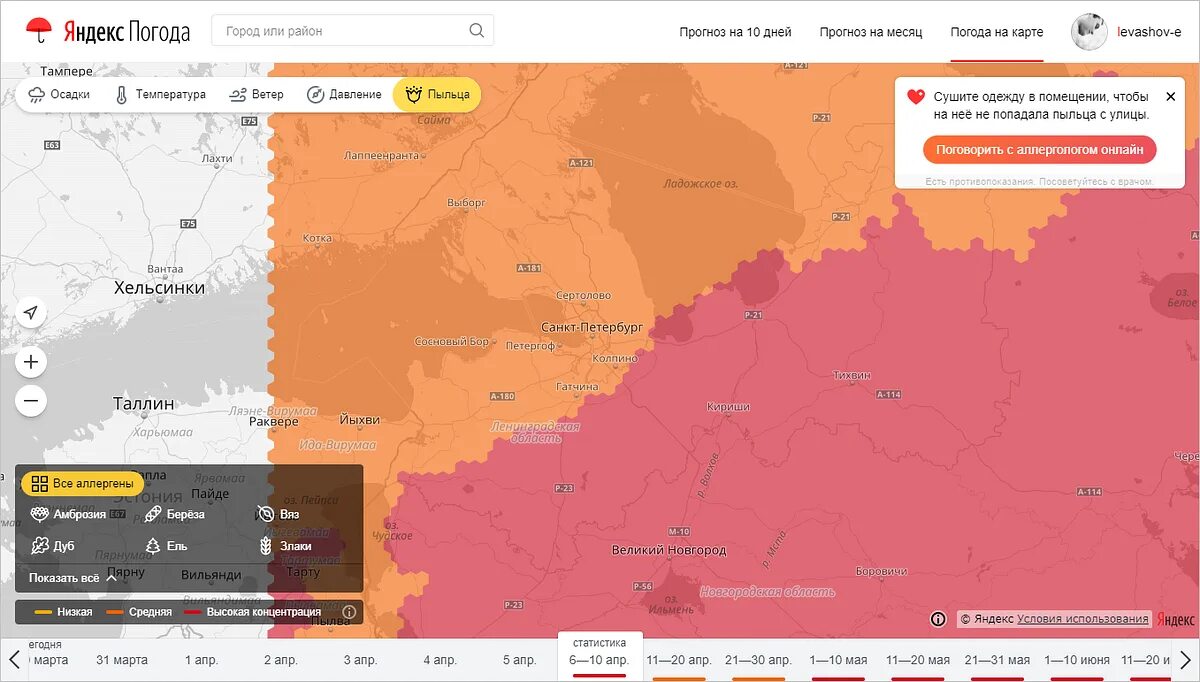Select the Ветер wind layer

(x=256, y=95)
